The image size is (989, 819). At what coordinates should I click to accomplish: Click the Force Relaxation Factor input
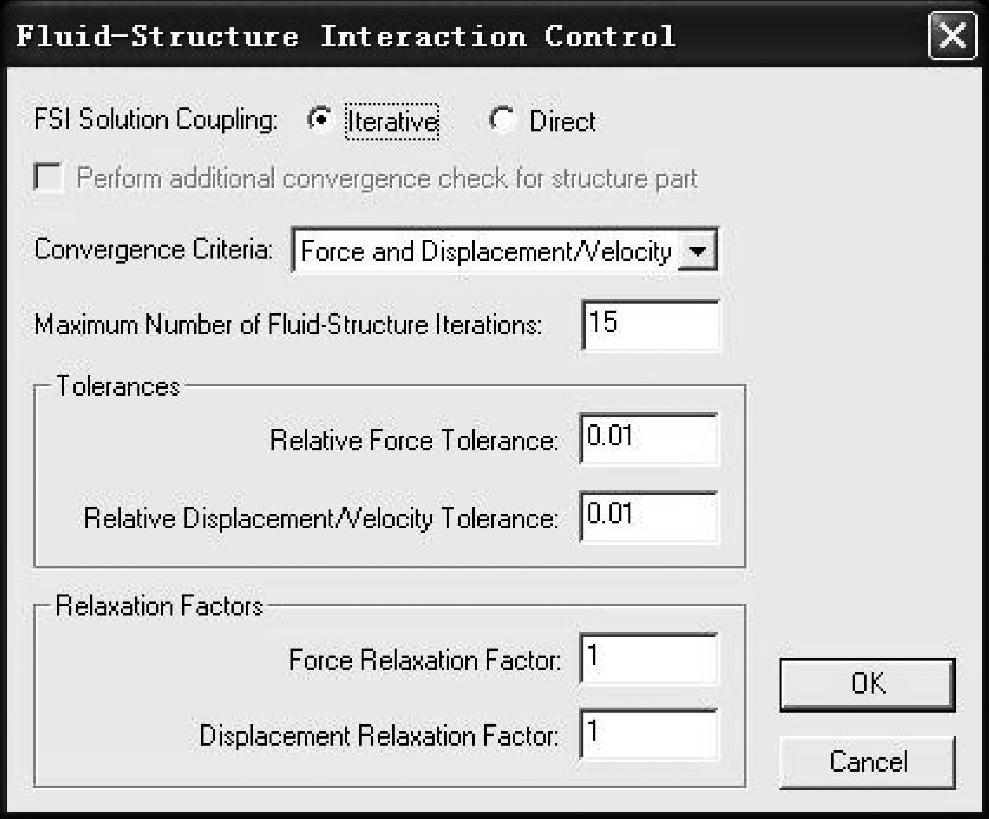click(650, 660)
